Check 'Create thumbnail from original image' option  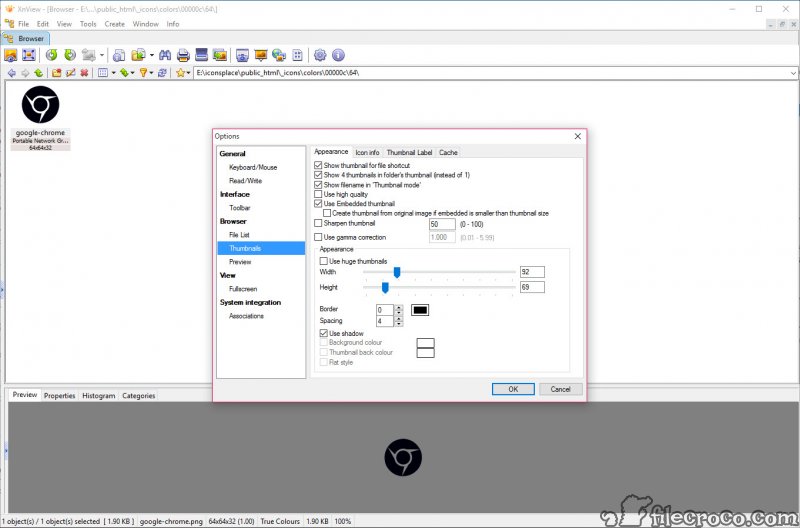(327, 213)
